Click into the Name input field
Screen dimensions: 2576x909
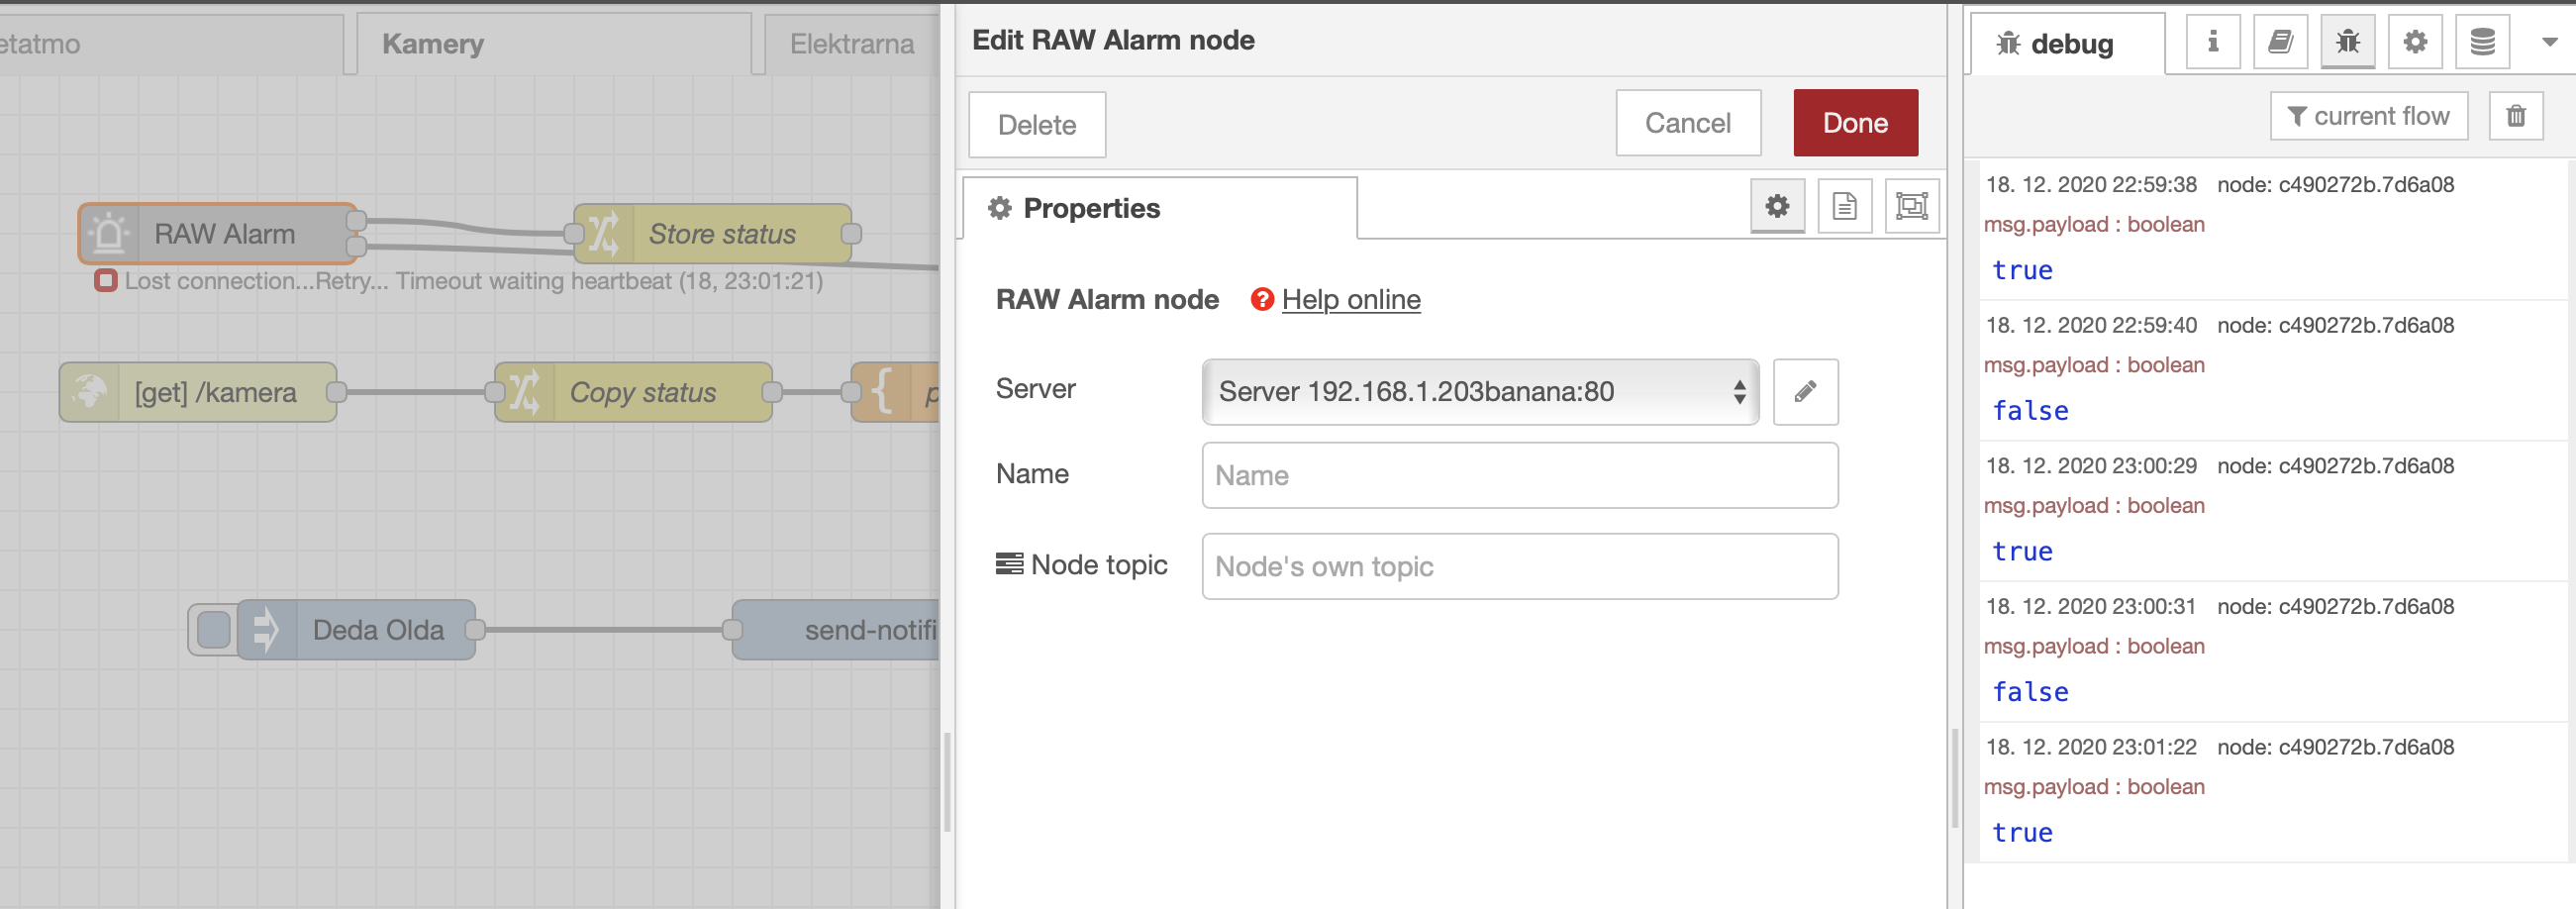pos(1520,475)
